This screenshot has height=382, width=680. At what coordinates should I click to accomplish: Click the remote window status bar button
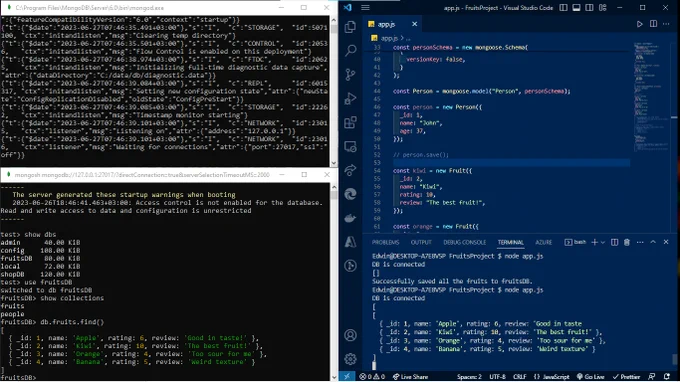[x=347, y=376]
